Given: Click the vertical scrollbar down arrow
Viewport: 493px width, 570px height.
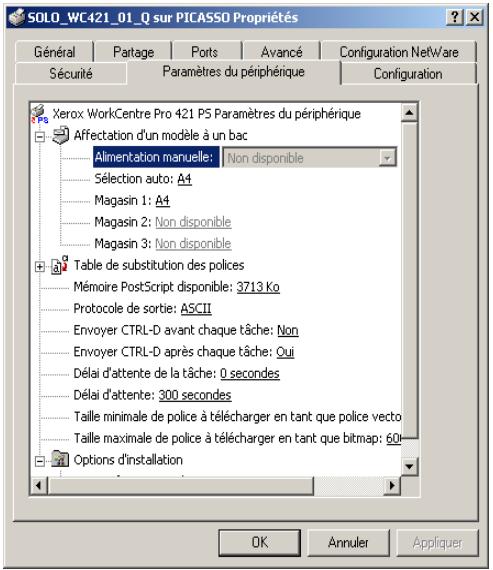Looking at the screenshot, I should 409,466.
